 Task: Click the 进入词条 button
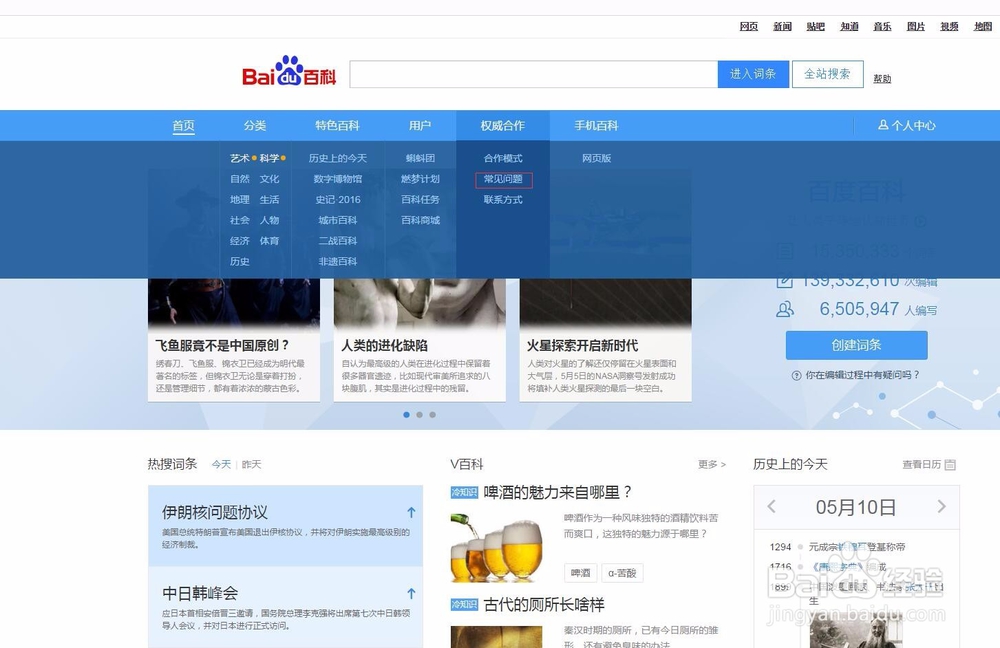(753, 74)
